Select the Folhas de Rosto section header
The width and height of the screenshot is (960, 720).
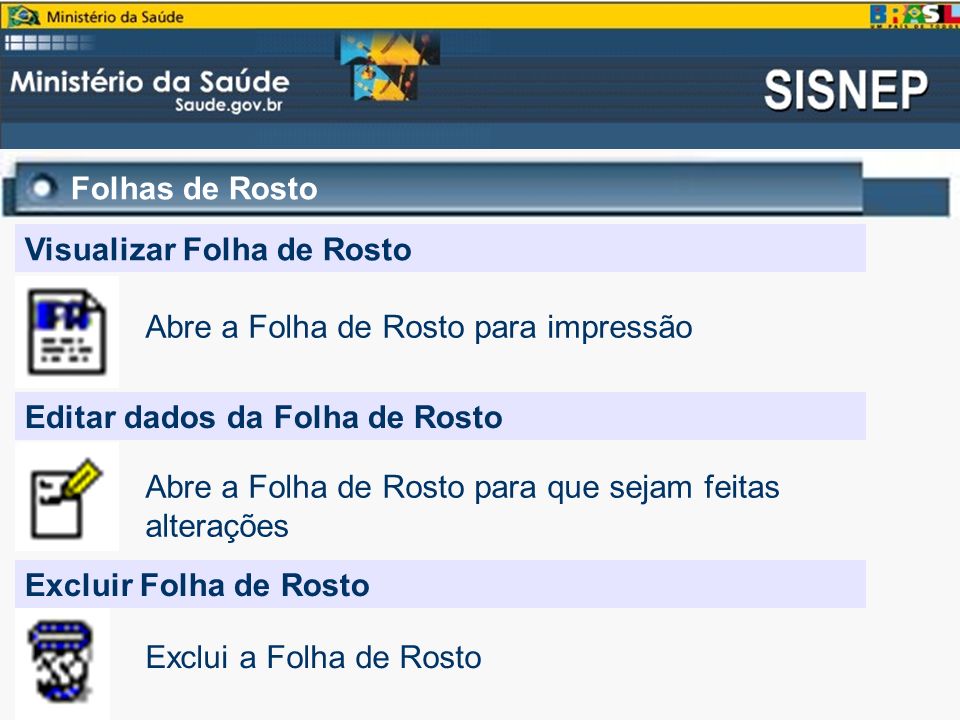[x=194, y=189]
